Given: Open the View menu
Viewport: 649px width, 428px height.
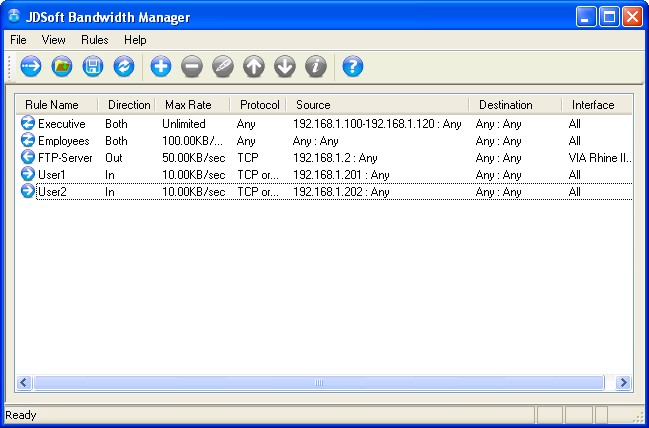Looking at the screenshot, I should pyautogui.click(x=54, y=40).
